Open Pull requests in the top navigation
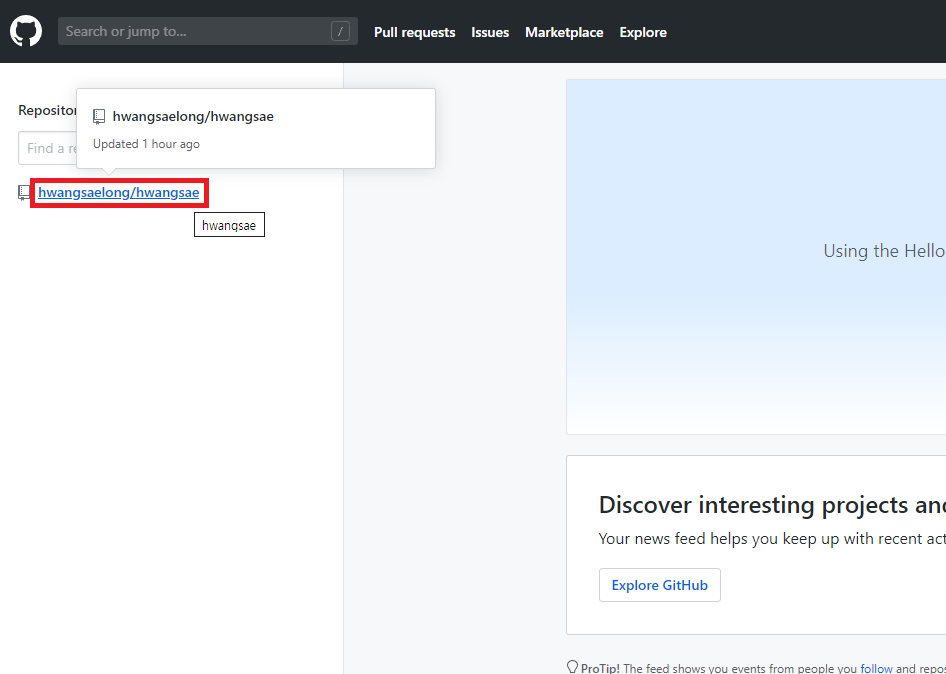Image resolution: width=946 pixels, height=674 pixels. click(414, 32)
